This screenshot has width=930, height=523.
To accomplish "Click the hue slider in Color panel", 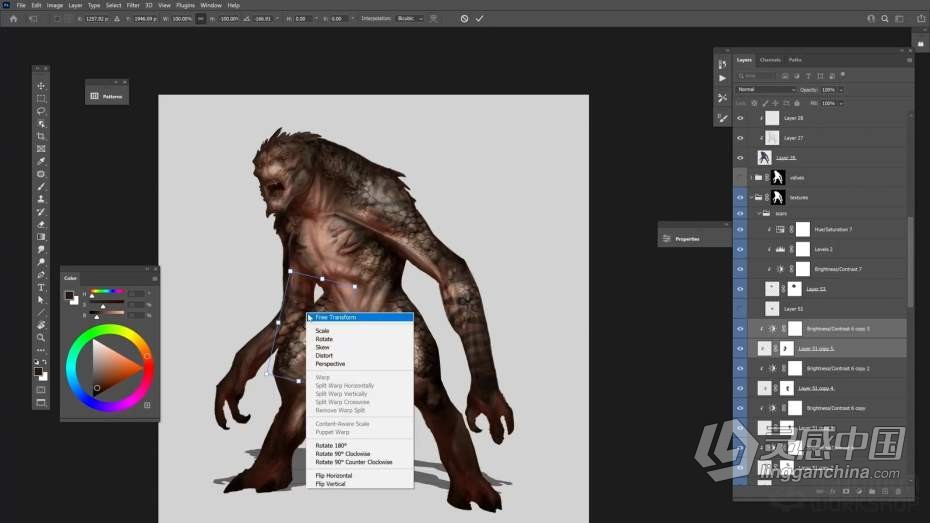I will tap(107, 291).
